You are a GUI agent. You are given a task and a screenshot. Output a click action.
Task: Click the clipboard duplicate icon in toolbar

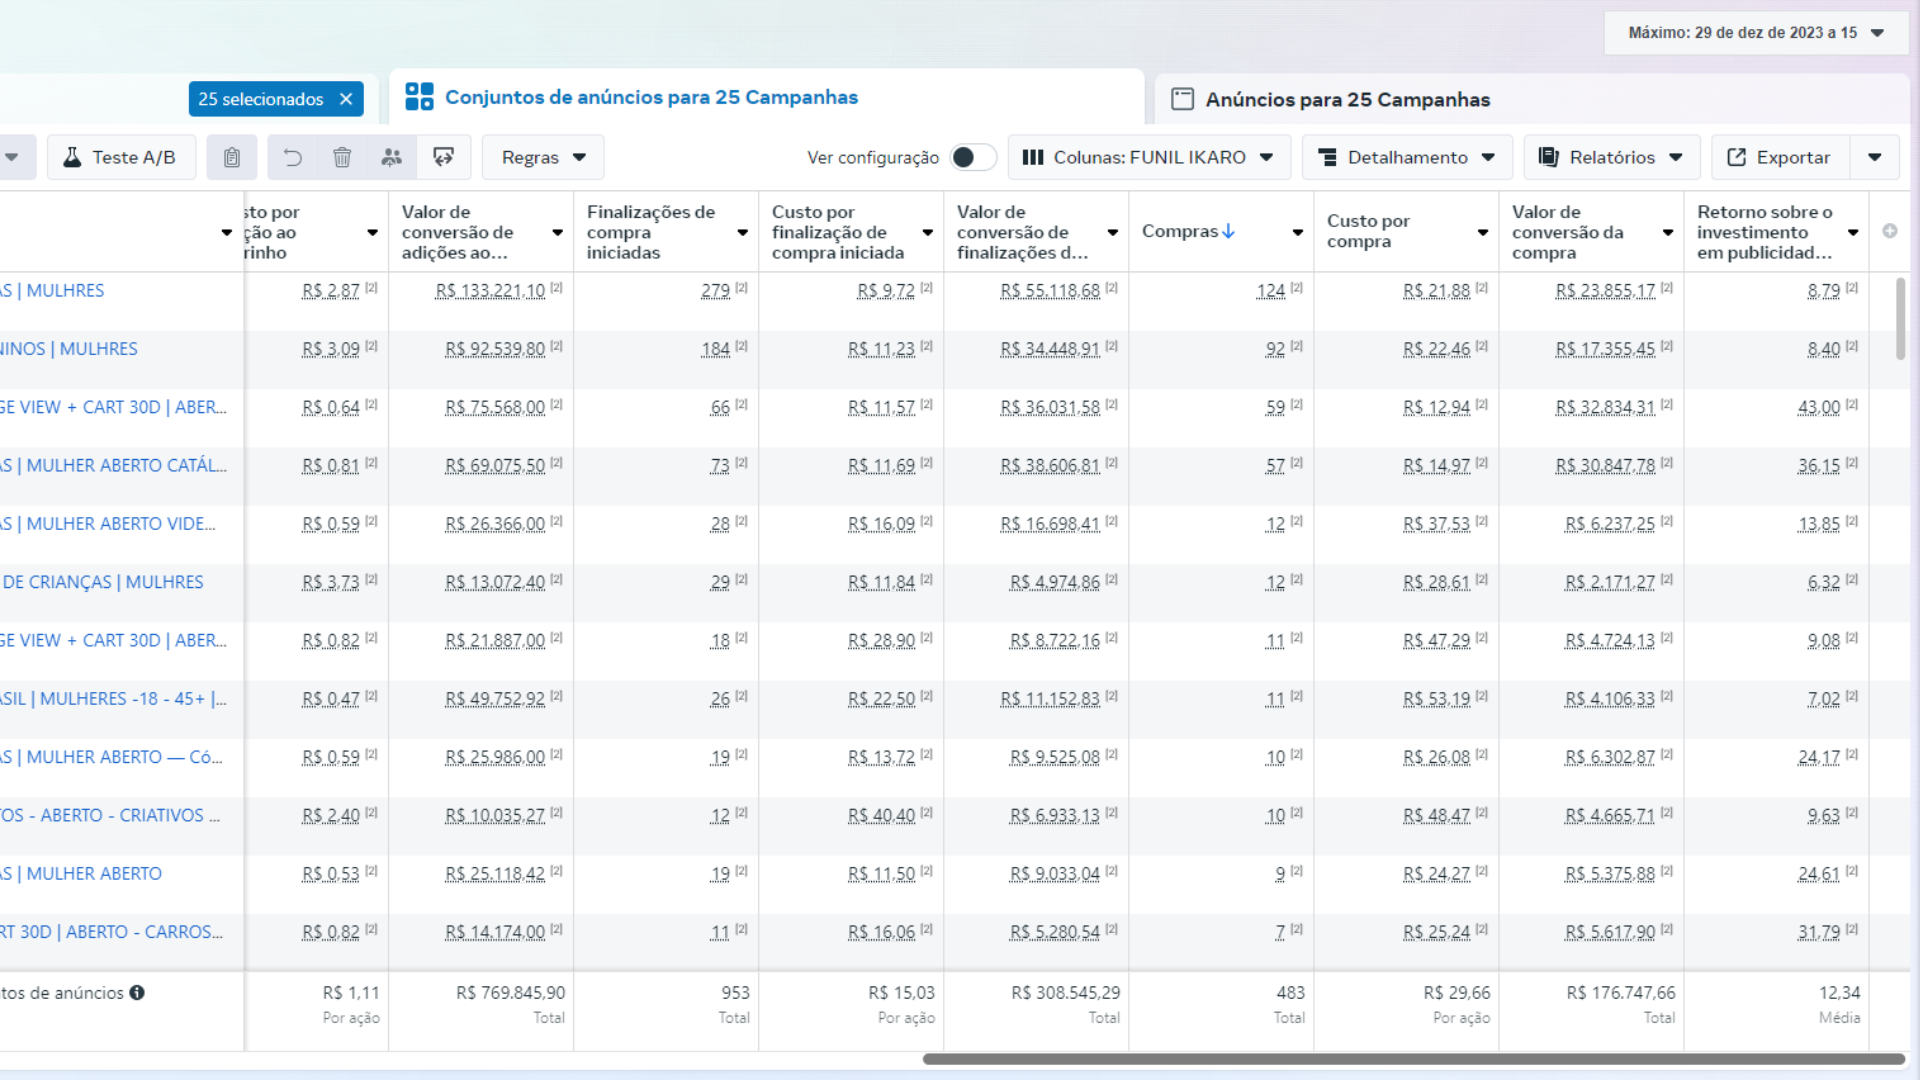coord(231,157)
